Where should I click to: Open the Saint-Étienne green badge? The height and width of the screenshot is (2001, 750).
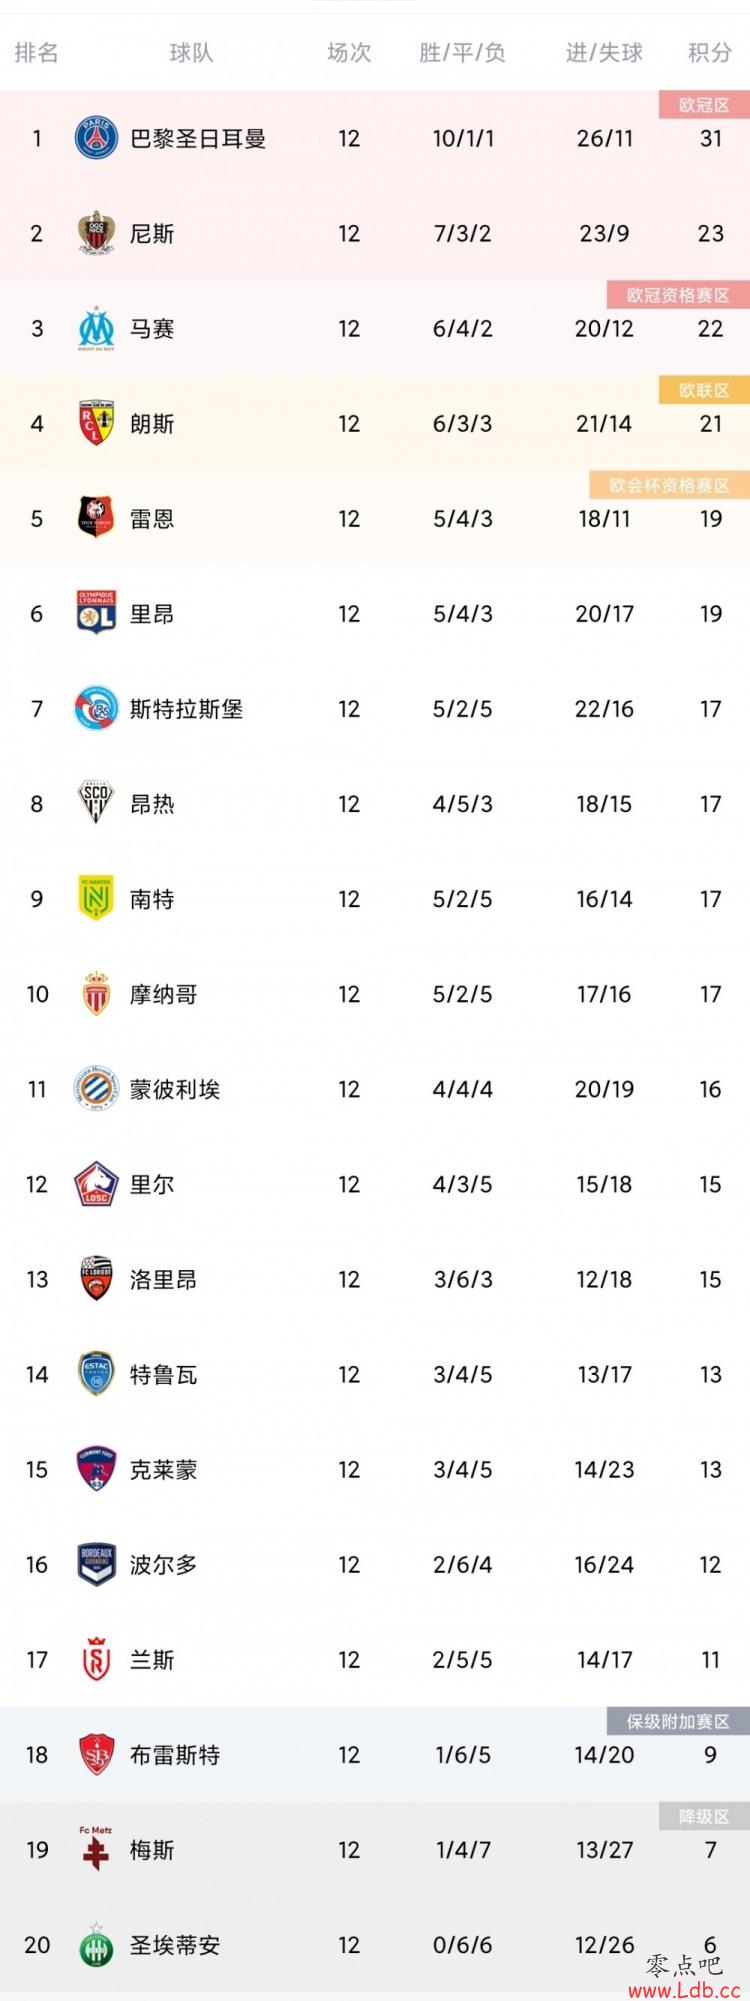(97, 1944)
